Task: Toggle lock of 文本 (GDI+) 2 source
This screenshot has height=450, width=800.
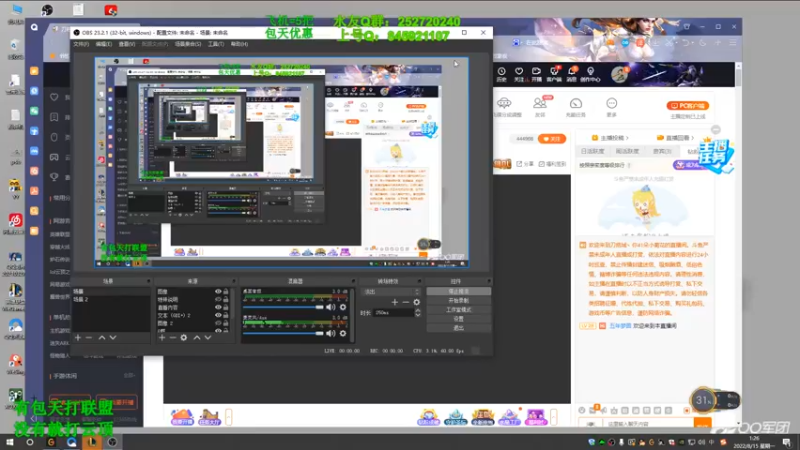Action: coord(226,315)
